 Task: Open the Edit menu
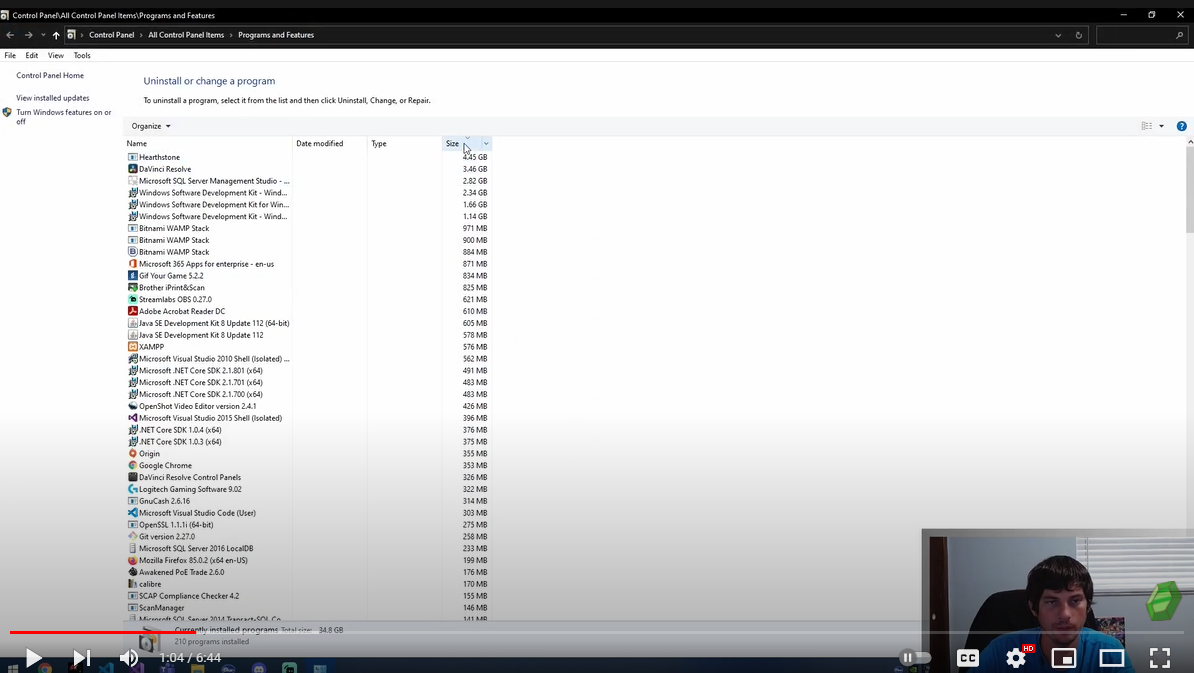coord(31,56)
